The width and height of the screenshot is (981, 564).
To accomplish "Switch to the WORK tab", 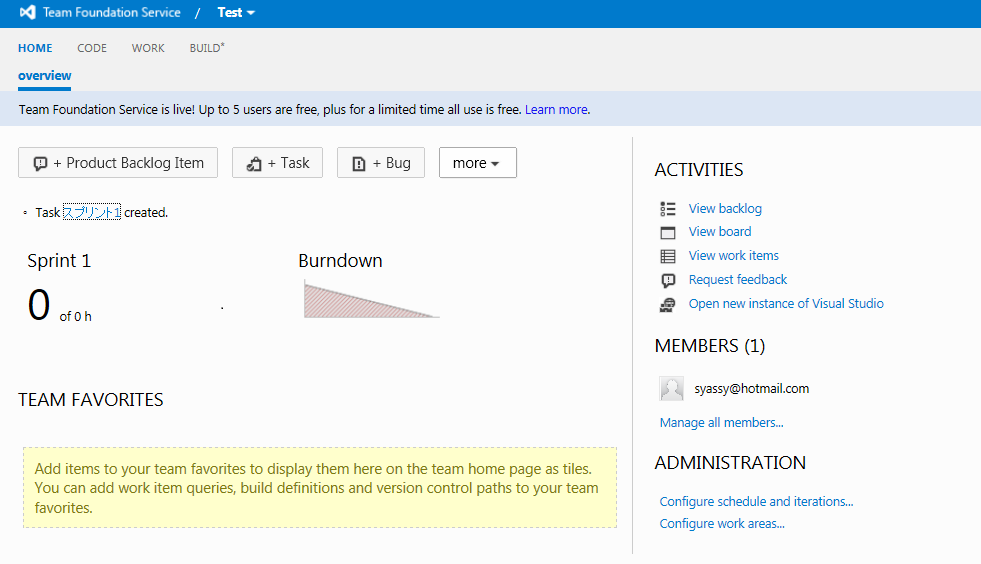I will [x=148, y=48].
